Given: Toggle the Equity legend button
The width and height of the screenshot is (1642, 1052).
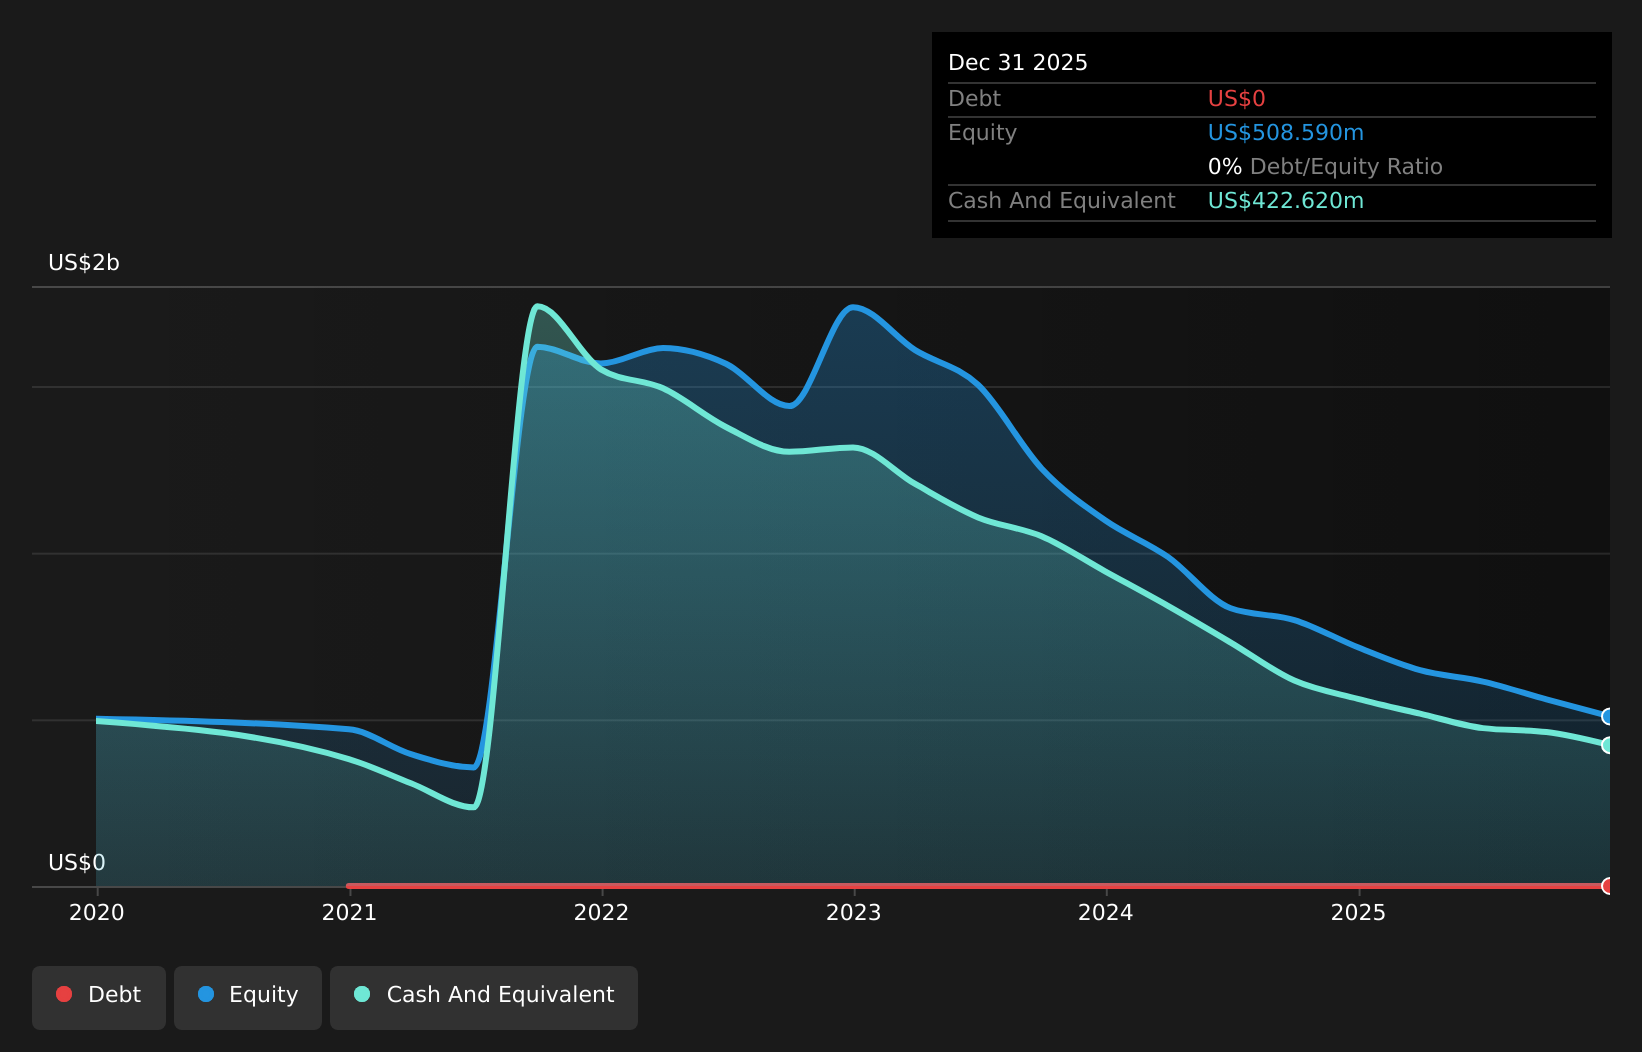Looking at the screenshot, I should coord(248,997).
